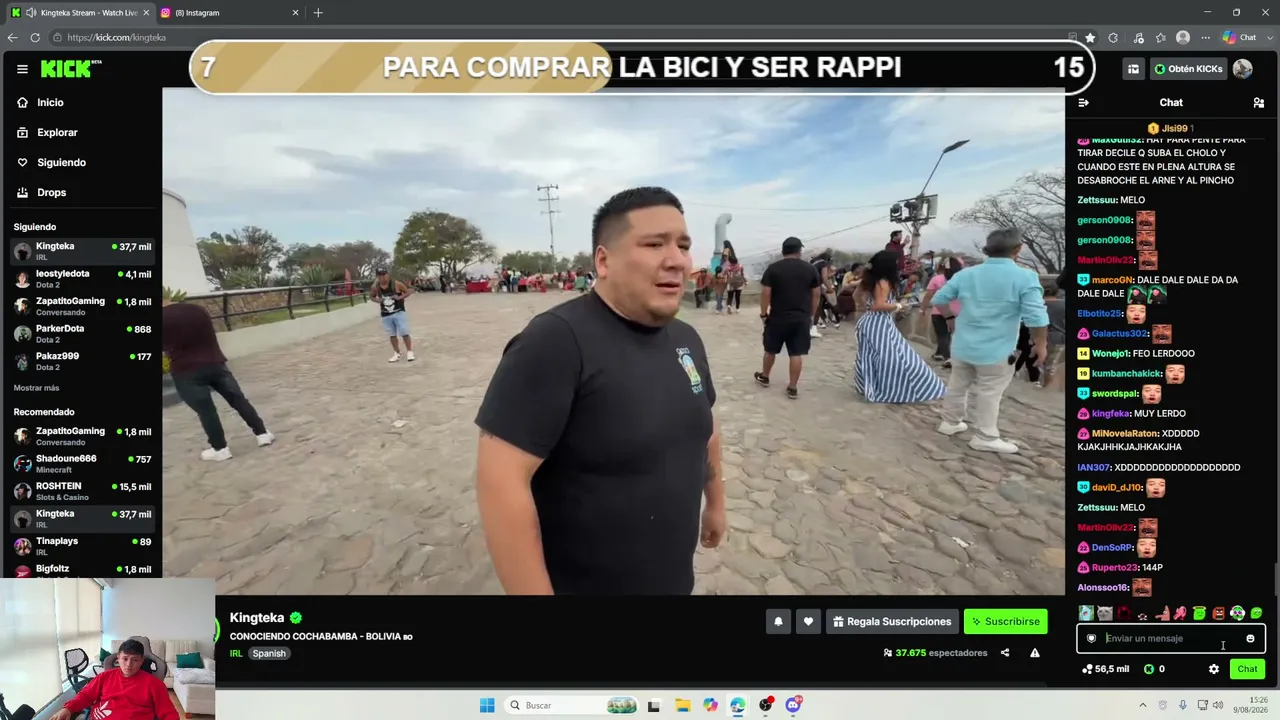1280x720 pixels.
Task: Collapse the chat panel with arrow icon
Action: (x=1083, y=102)
